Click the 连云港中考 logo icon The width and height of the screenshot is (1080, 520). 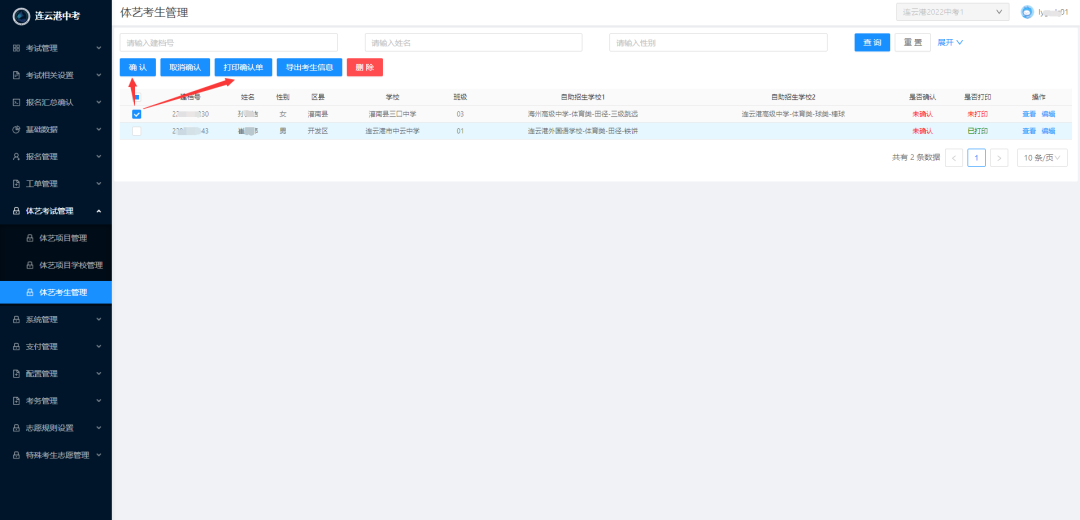pos(21,15)
